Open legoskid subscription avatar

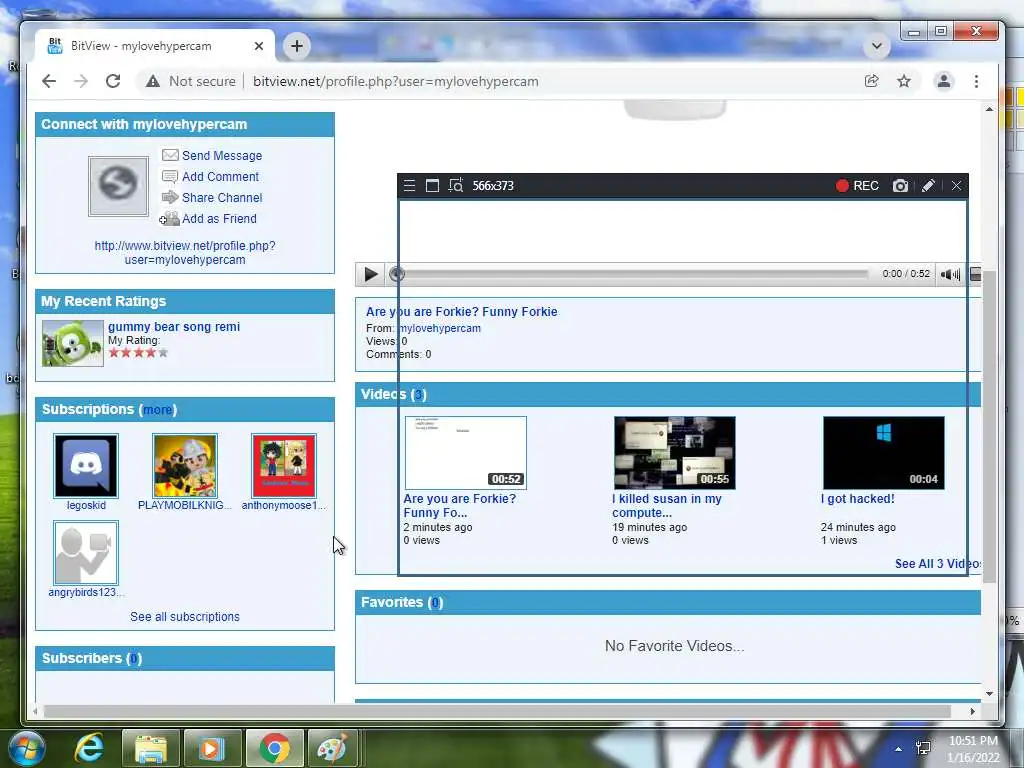[86, 466]
